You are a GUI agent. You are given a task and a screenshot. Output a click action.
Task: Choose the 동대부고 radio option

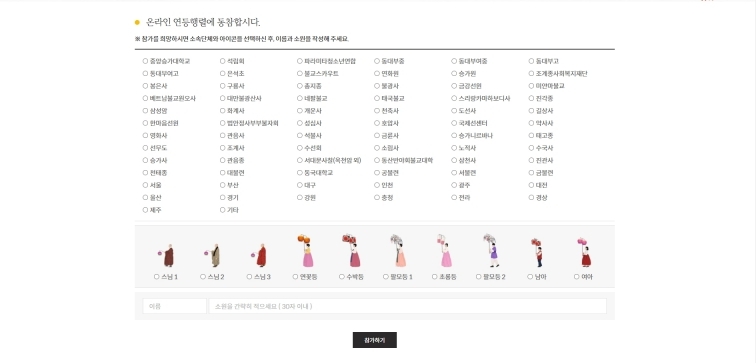(531, 61)
